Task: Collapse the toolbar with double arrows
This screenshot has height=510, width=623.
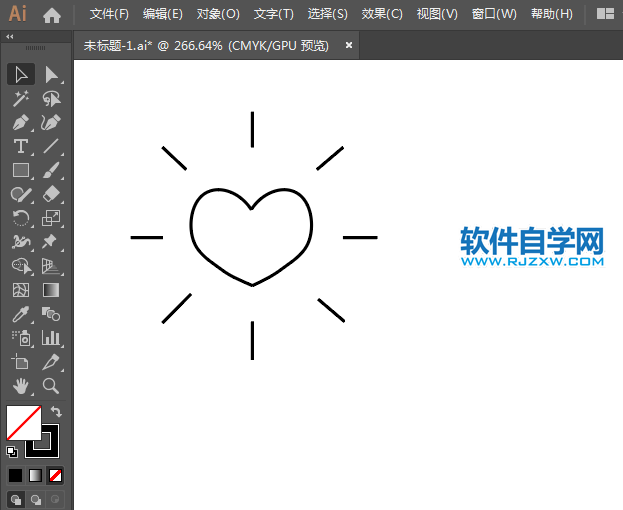Action: point(10,37)
